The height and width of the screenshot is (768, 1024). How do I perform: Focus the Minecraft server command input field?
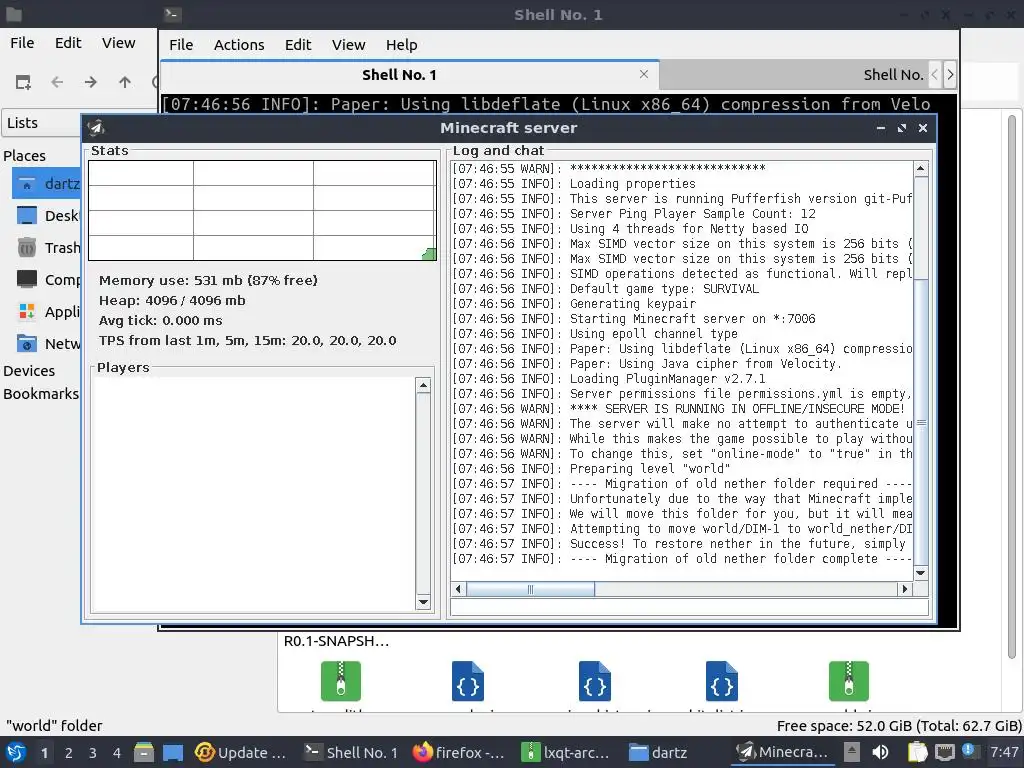click(689, 607)
